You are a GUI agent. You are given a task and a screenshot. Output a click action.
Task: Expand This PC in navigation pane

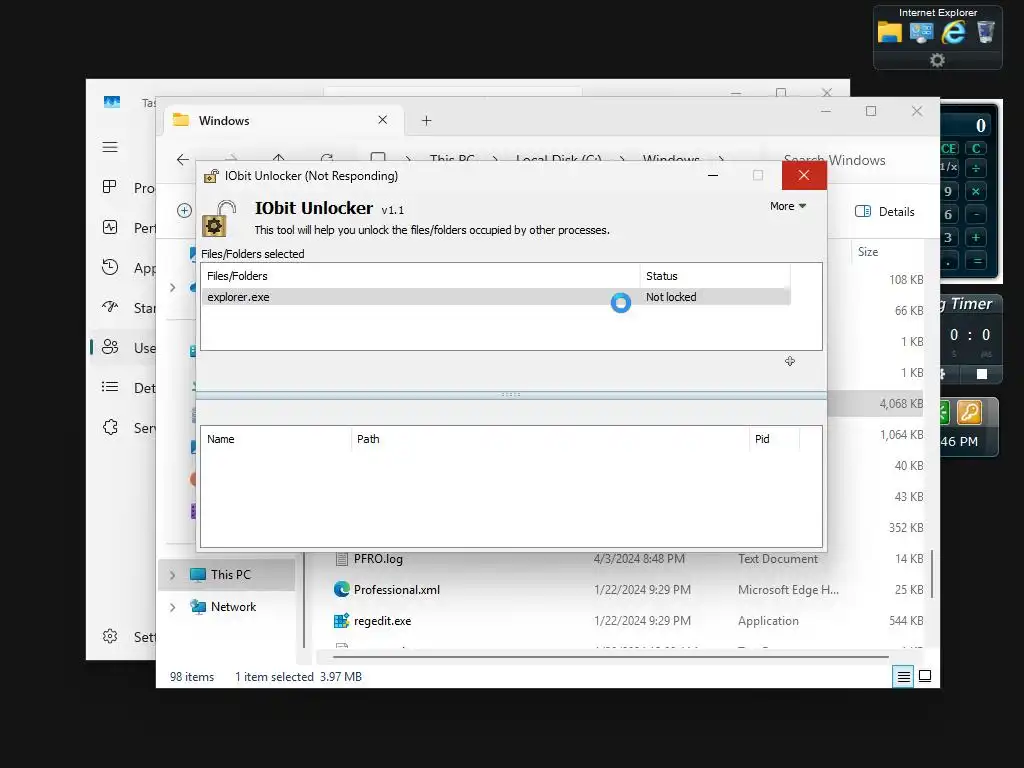pos(172,575)
